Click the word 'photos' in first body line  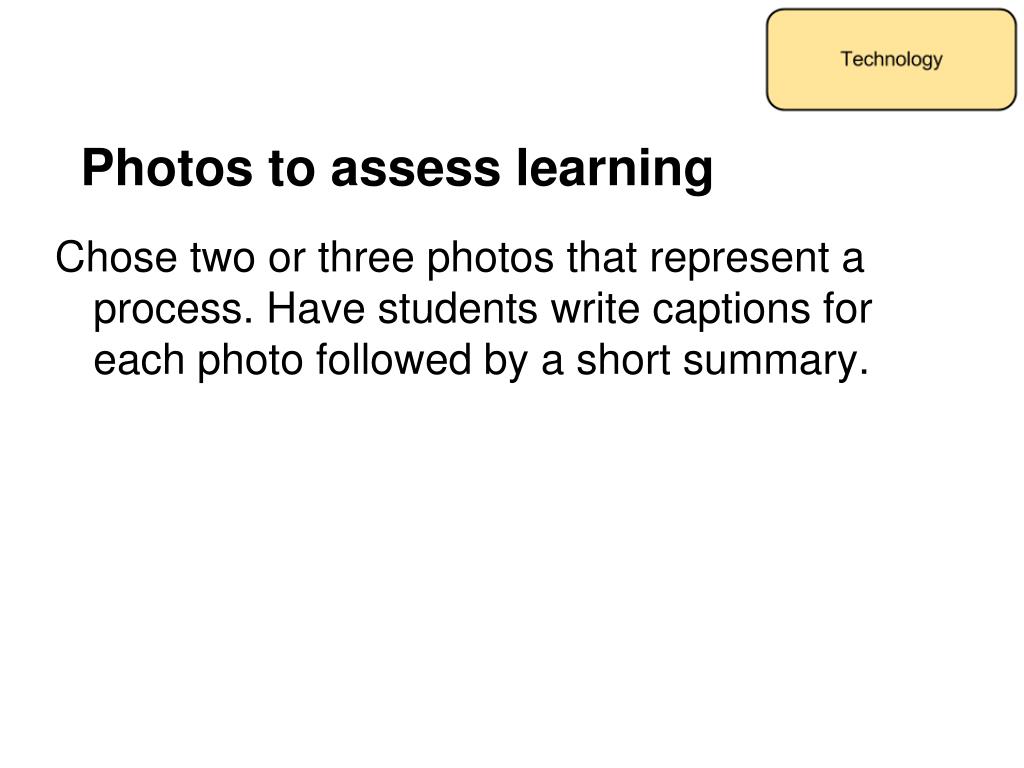tap(490, 259)
